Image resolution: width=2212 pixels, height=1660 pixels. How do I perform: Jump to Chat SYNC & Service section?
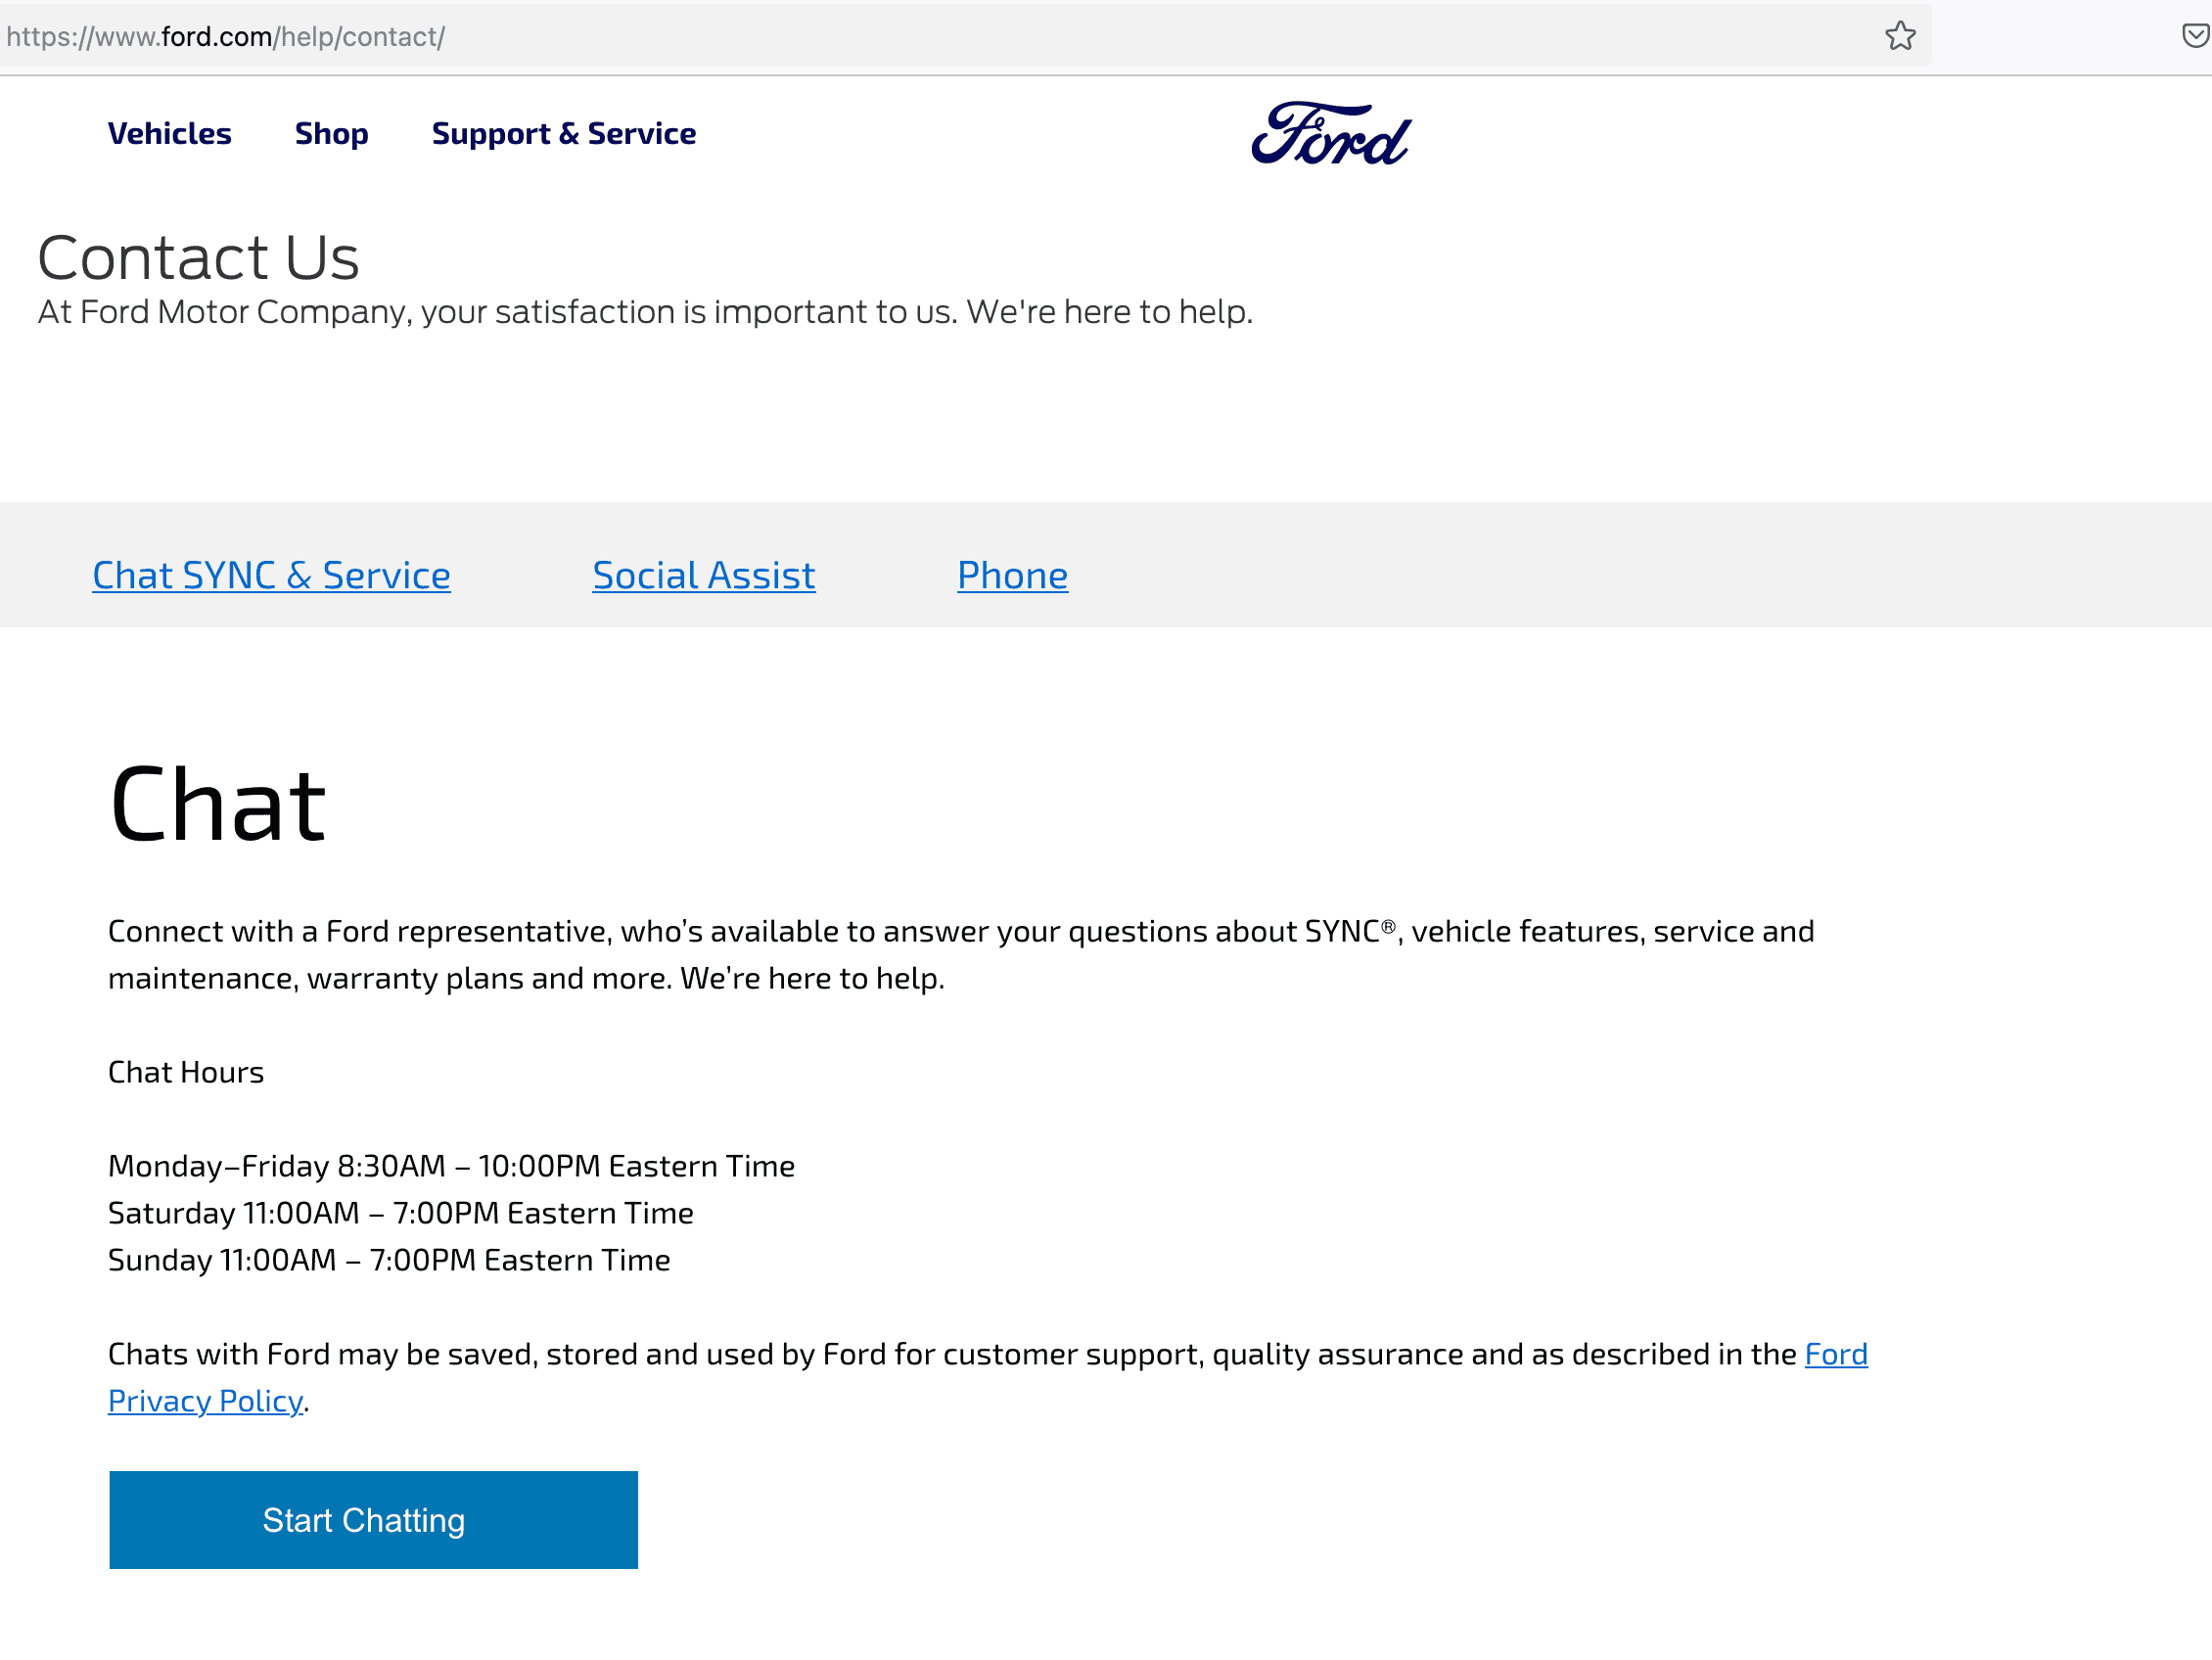point(271,576)
